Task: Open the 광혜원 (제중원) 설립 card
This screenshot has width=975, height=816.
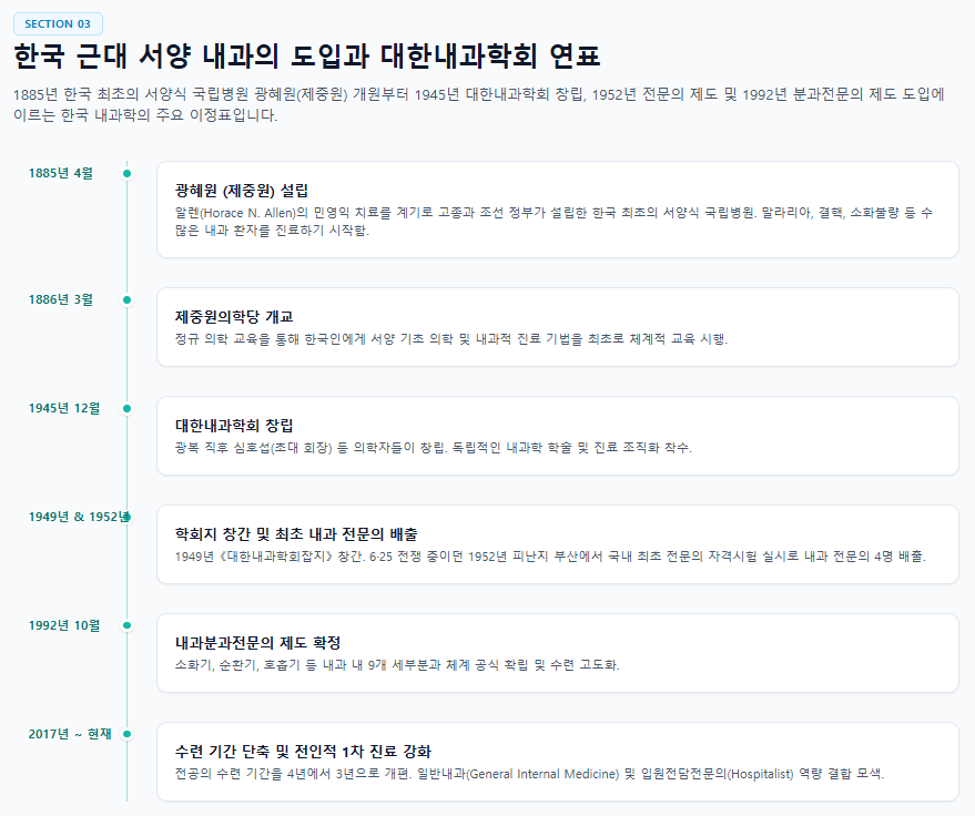Action: [558, 210]
